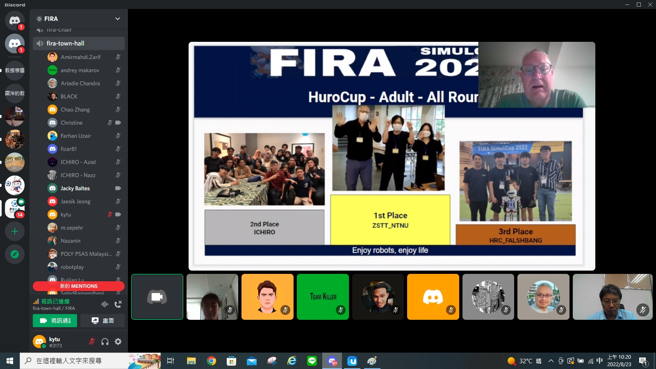Click the presenter's webcam overlay video

click(536, 75)
